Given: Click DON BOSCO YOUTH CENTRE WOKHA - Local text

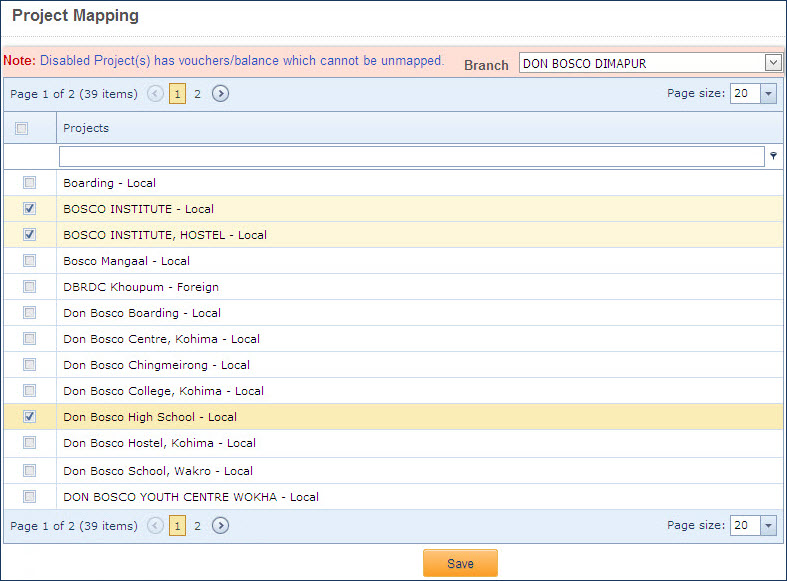Looking at the screenshot, I should tap(191, 497).
